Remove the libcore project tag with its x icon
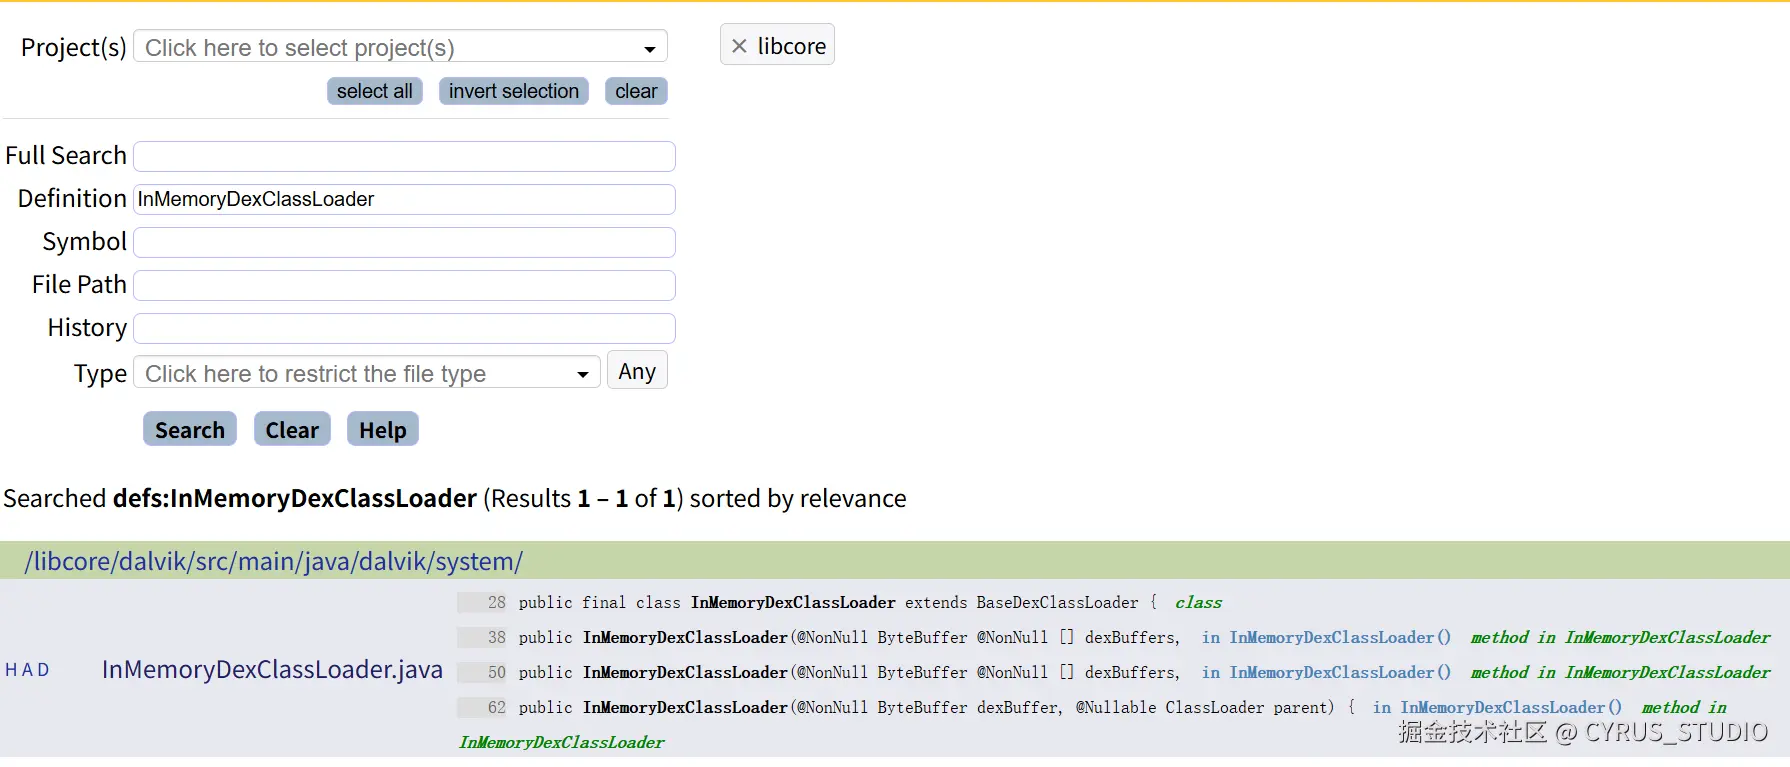This screenshot has height=767, width=1790. (x=739, y=46)
